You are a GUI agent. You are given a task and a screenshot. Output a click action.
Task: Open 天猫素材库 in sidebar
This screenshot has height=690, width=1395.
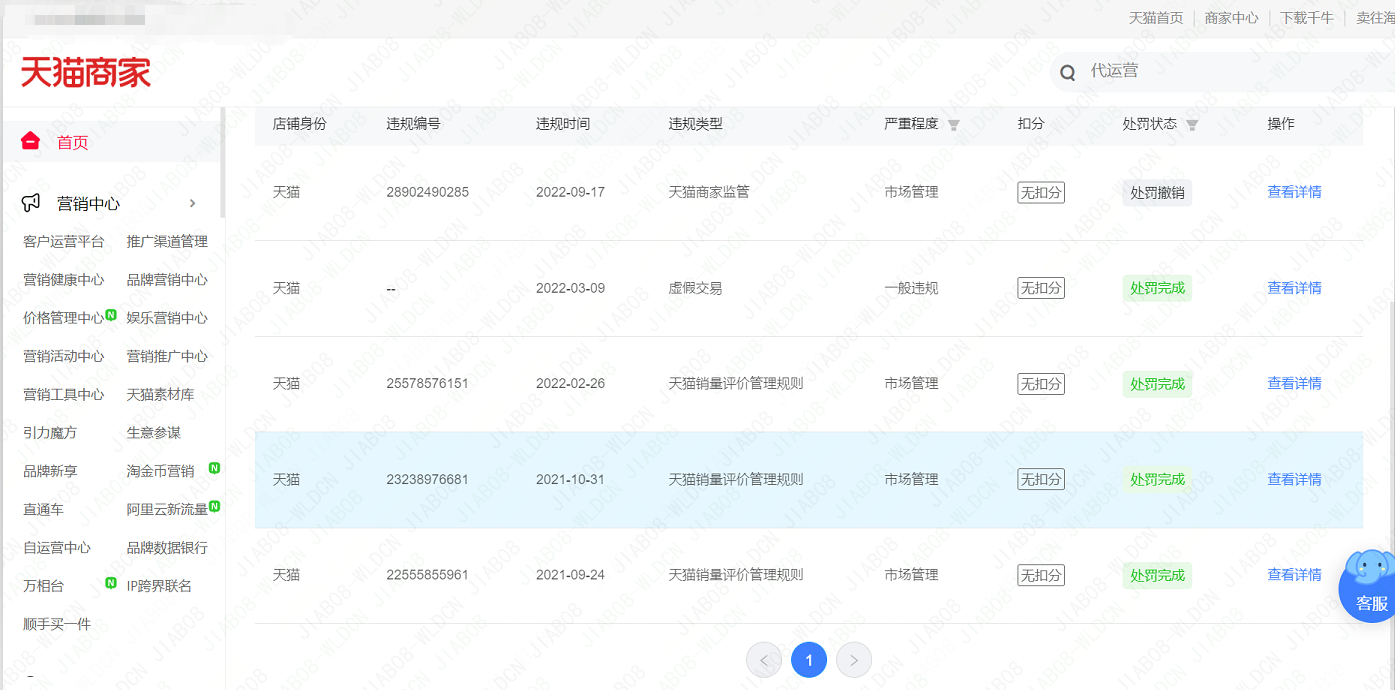(x=160, y=395)
